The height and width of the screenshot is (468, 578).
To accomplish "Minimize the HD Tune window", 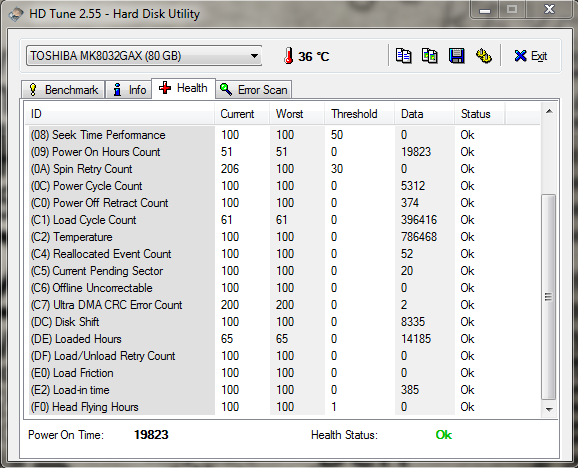I will point(485,10).
